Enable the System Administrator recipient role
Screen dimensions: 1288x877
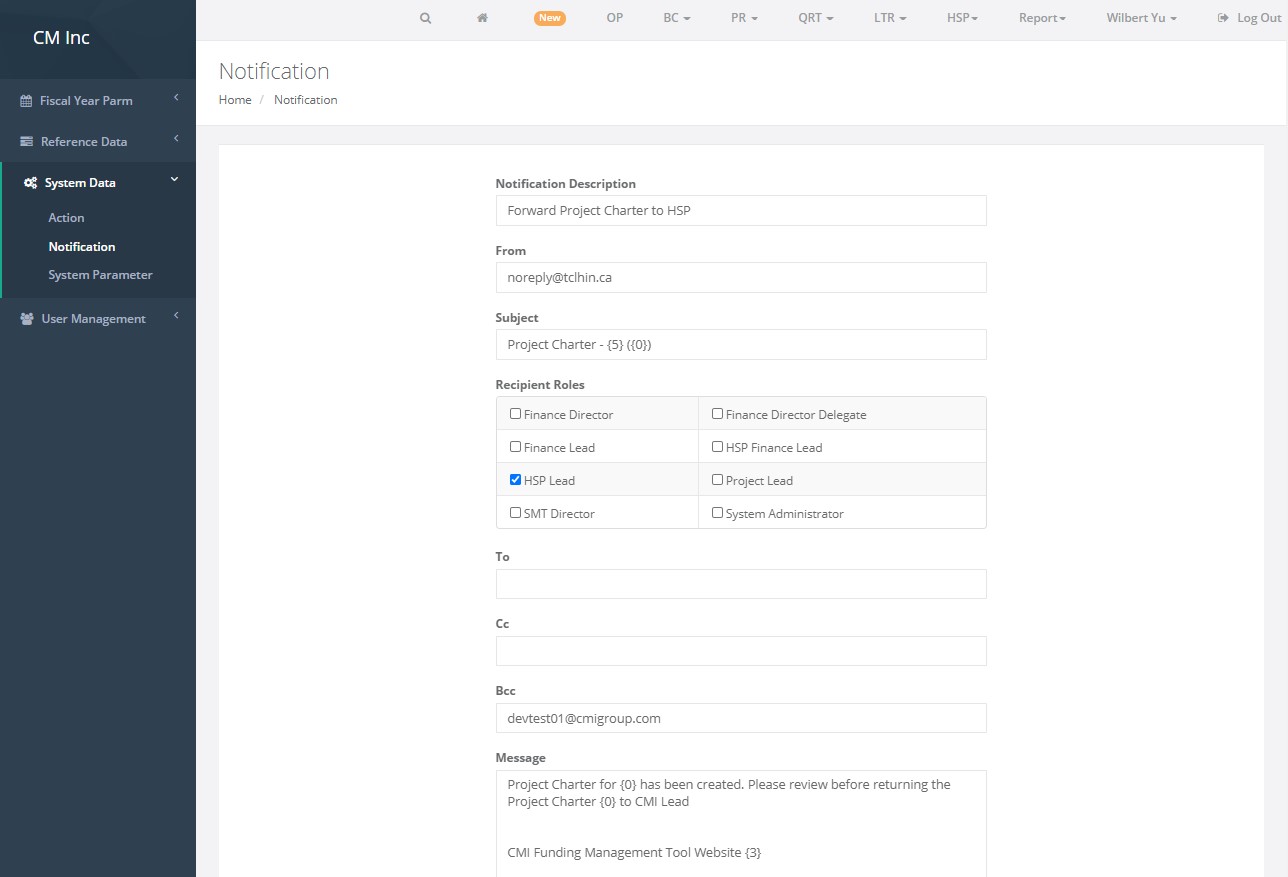pos(717,513)
